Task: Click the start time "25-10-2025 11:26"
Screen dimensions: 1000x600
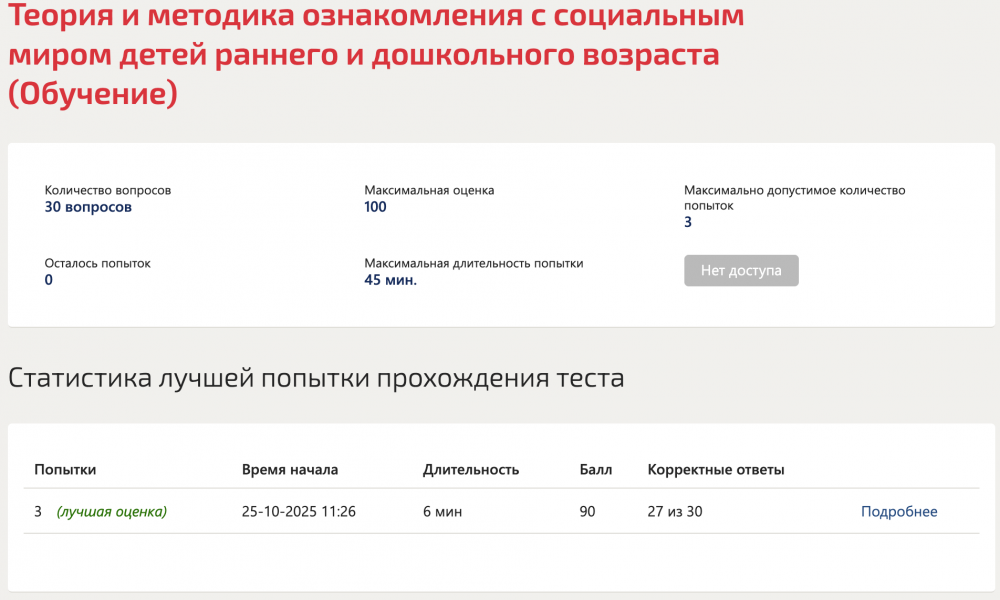Action: tap(299, 512)
